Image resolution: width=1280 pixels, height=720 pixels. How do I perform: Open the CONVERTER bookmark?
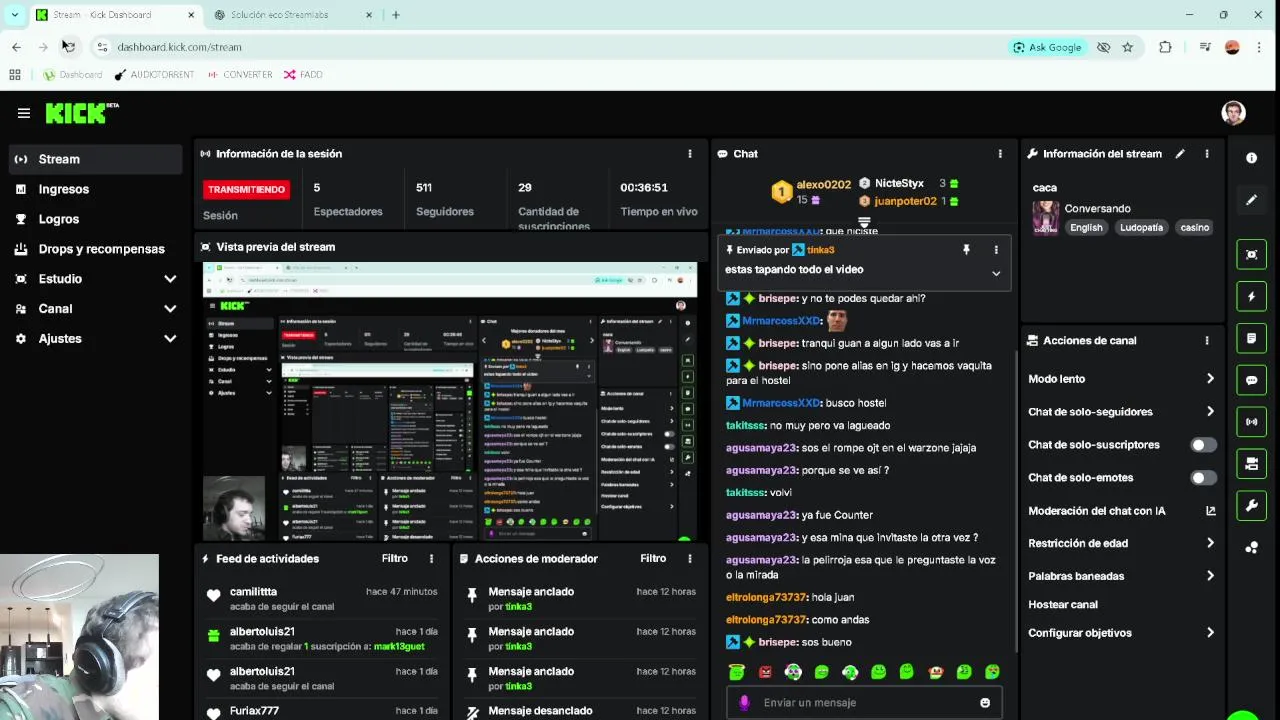click(240, 75)
